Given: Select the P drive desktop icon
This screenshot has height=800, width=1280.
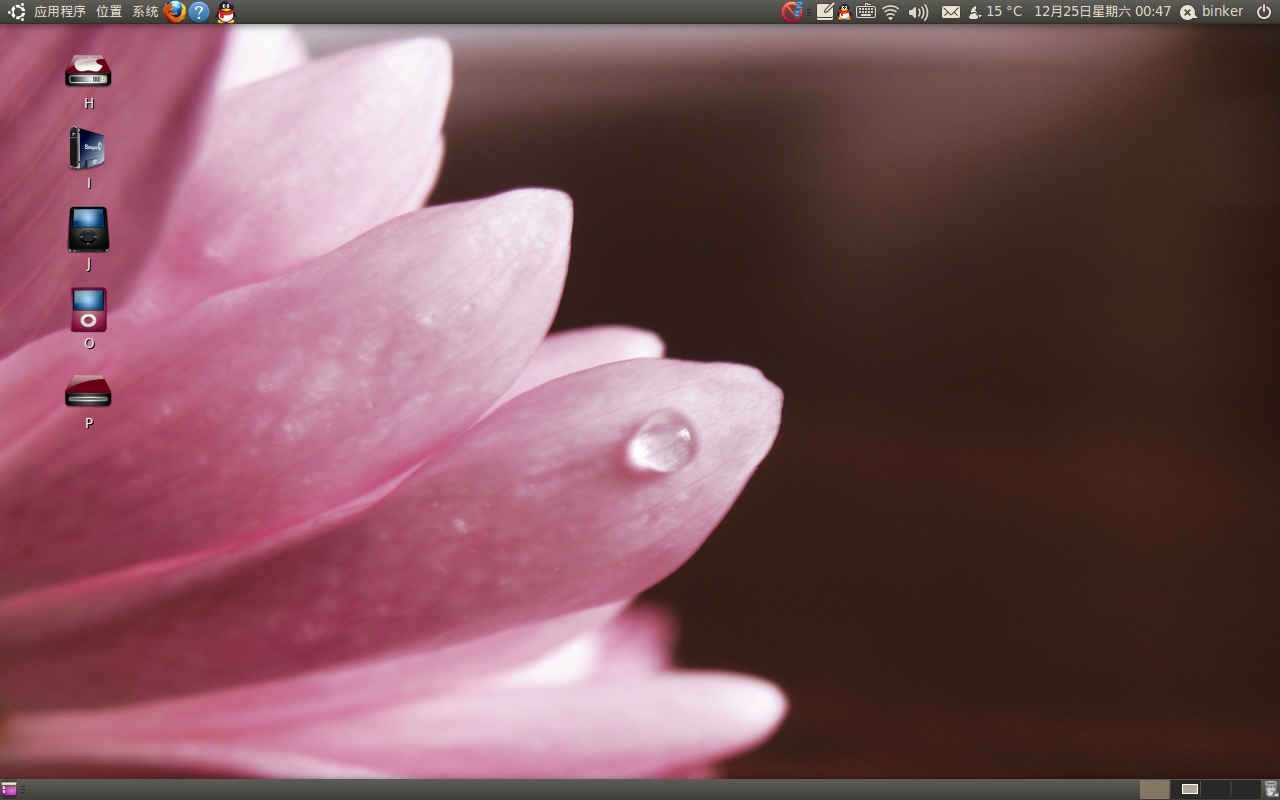Looking at the screenshot, I should pyautogui.click(x=88, y=391).
